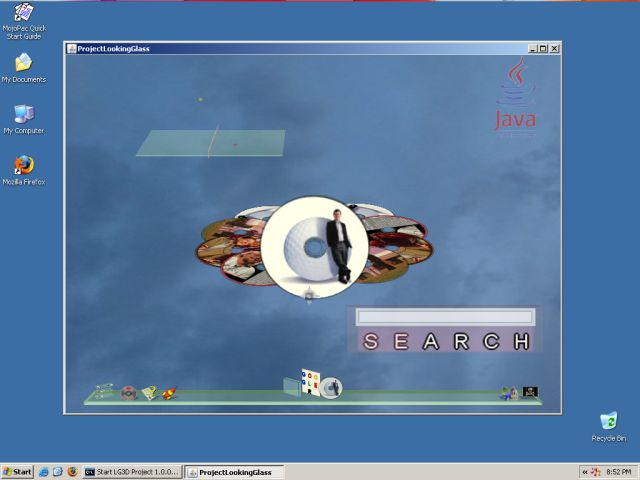Launch the red rocket icon on the taskbar
The width and height of the screenshot is (640, 480).
(169, 393)
